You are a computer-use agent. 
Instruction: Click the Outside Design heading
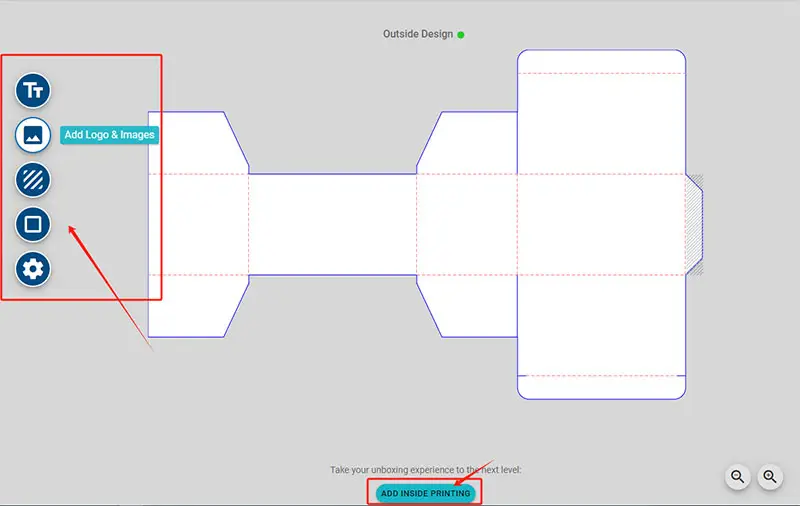[x=417, y=34]
